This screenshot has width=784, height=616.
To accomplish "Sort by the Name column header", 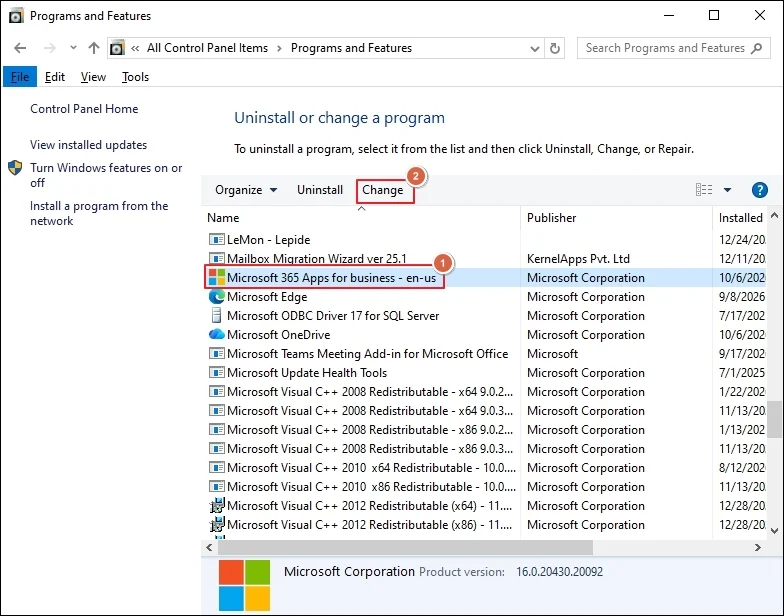I will coord(224,218).
